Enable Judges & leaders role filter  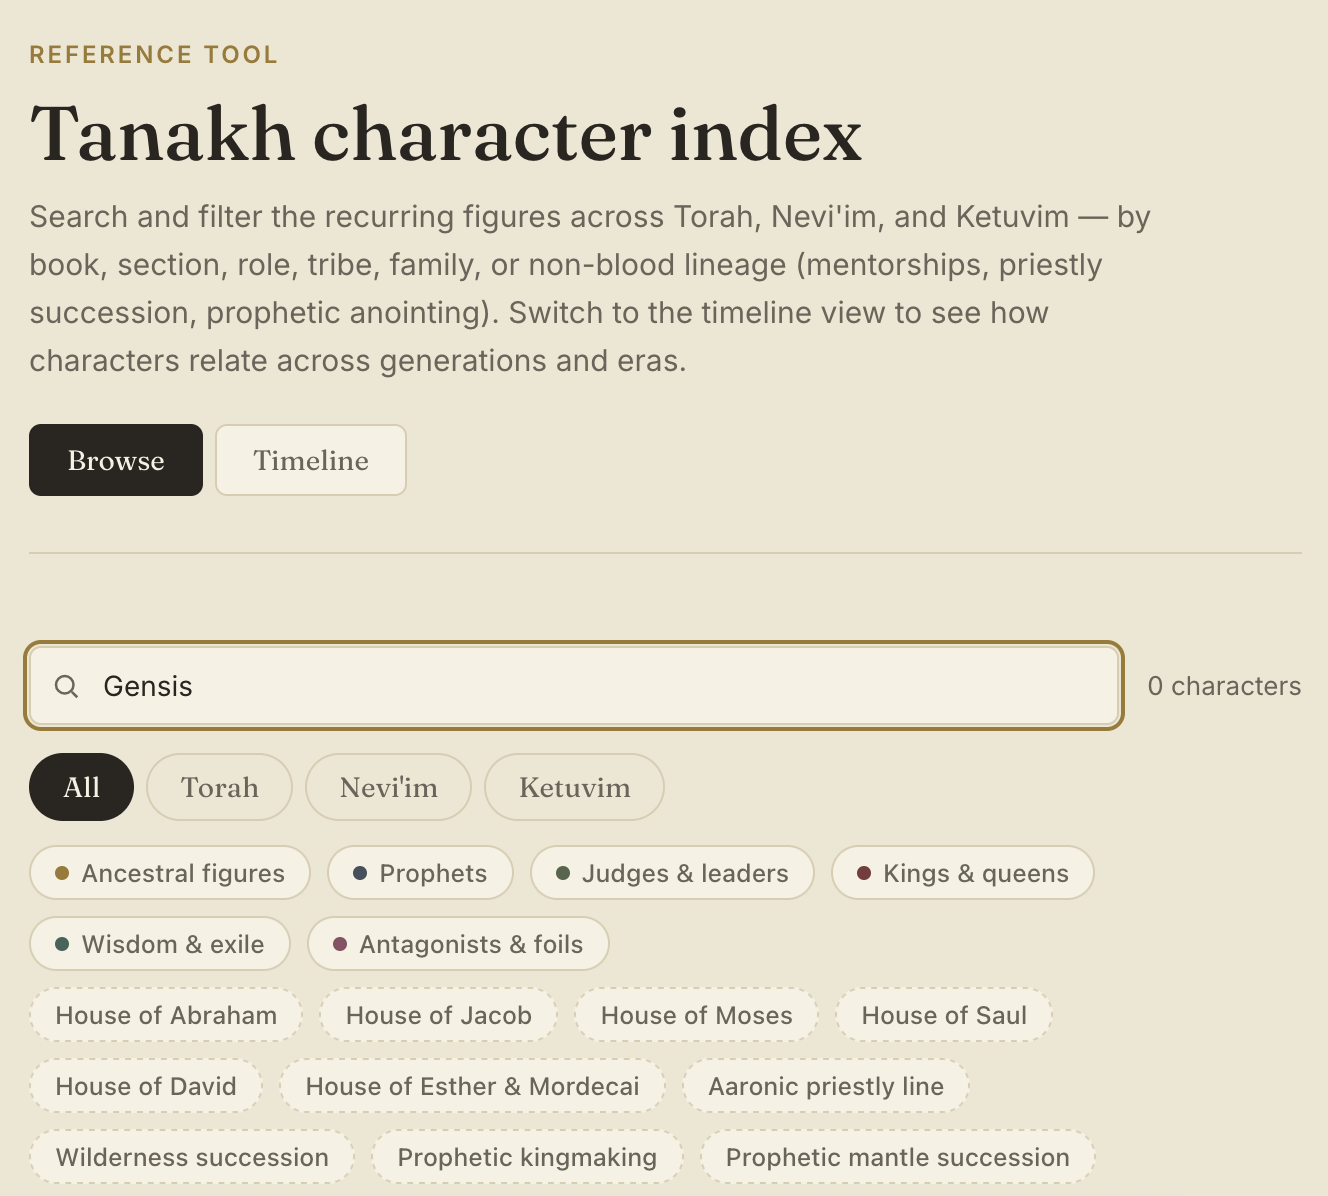pyautogui.click(x=672, y=873)
